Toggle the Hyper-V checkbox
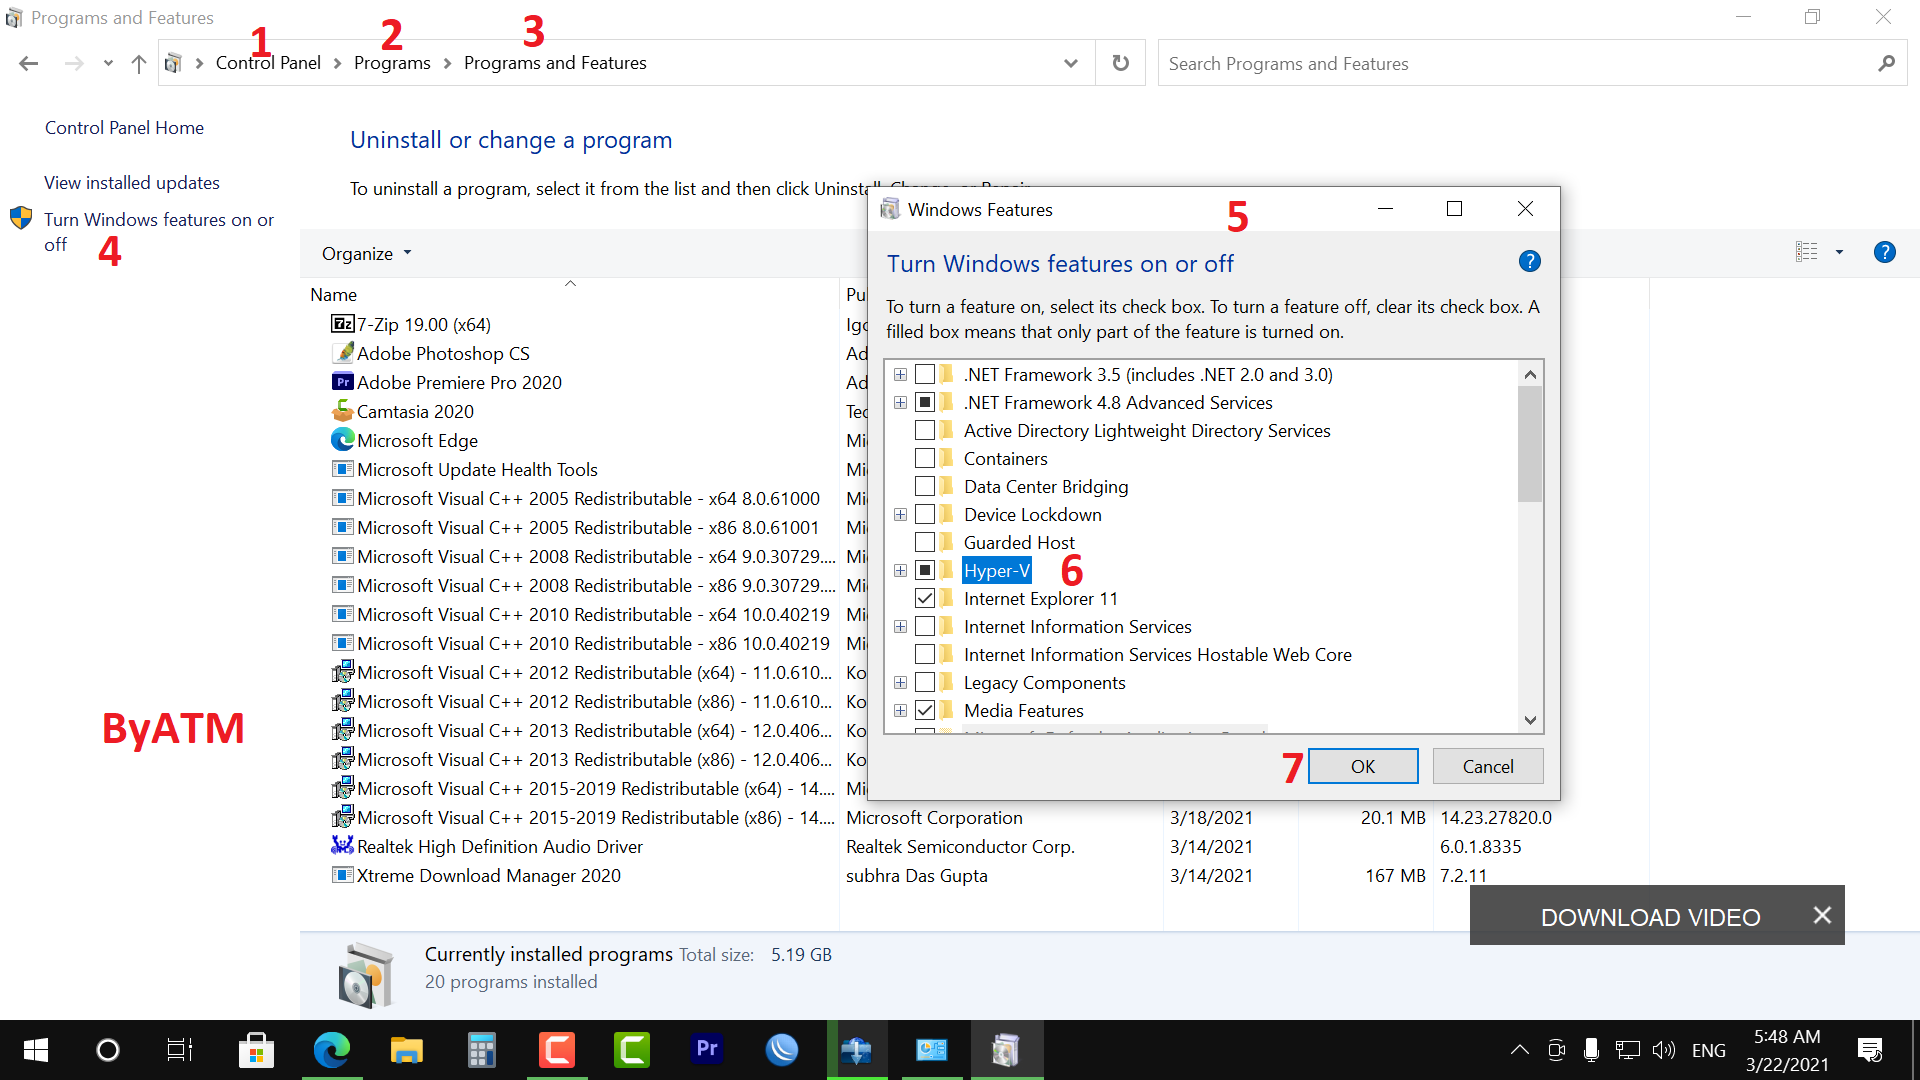This screenshot has height=1080, width=1920. (925, 571)
